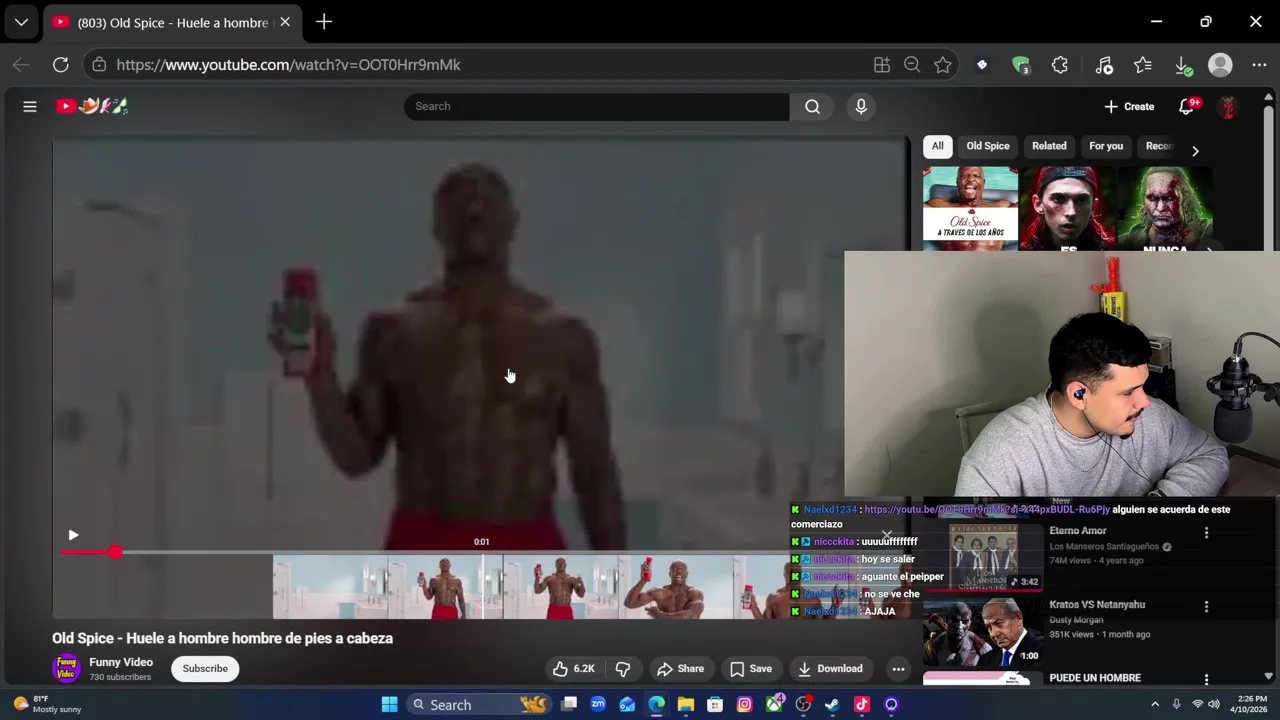The height and width of the screenshot is (720, 1280).
Task: Click the red video progress scrubber
Action: (116, 552)
